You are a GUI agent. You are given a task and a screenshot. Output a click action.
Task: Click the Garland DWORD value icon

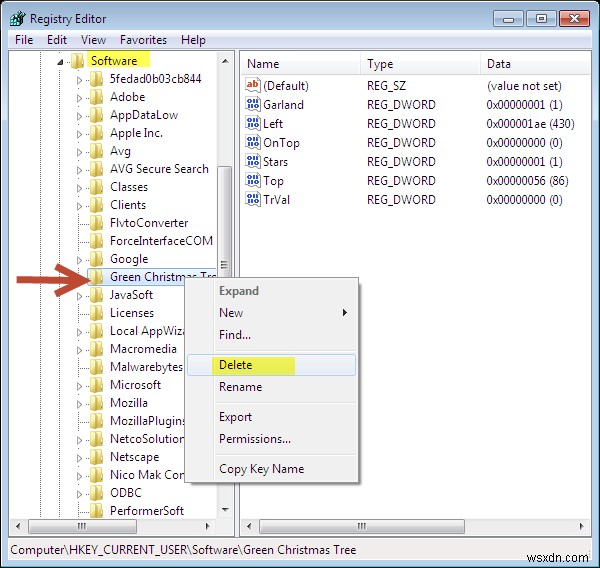[253, 104]
